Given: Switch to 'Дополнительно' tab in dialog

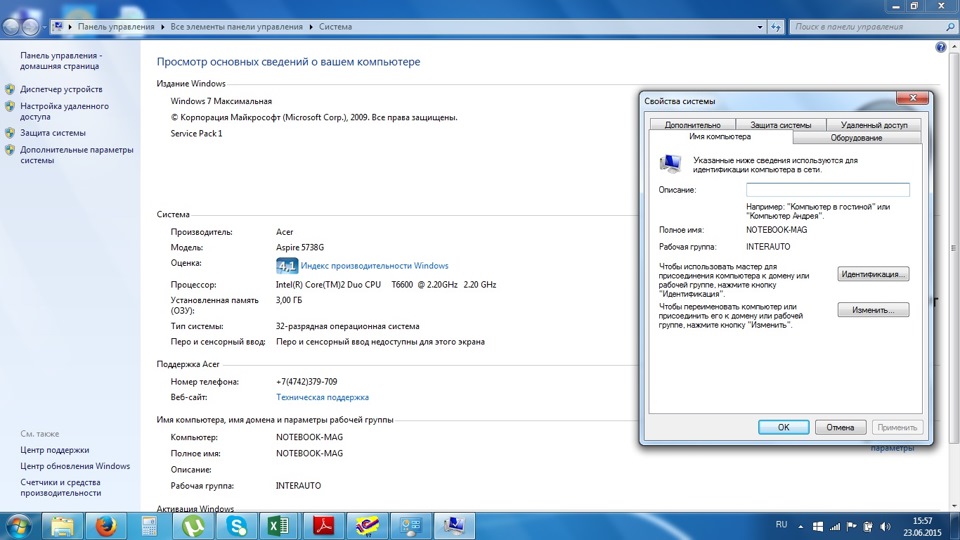Looking at the screenshot, I should tap(692, 124).
